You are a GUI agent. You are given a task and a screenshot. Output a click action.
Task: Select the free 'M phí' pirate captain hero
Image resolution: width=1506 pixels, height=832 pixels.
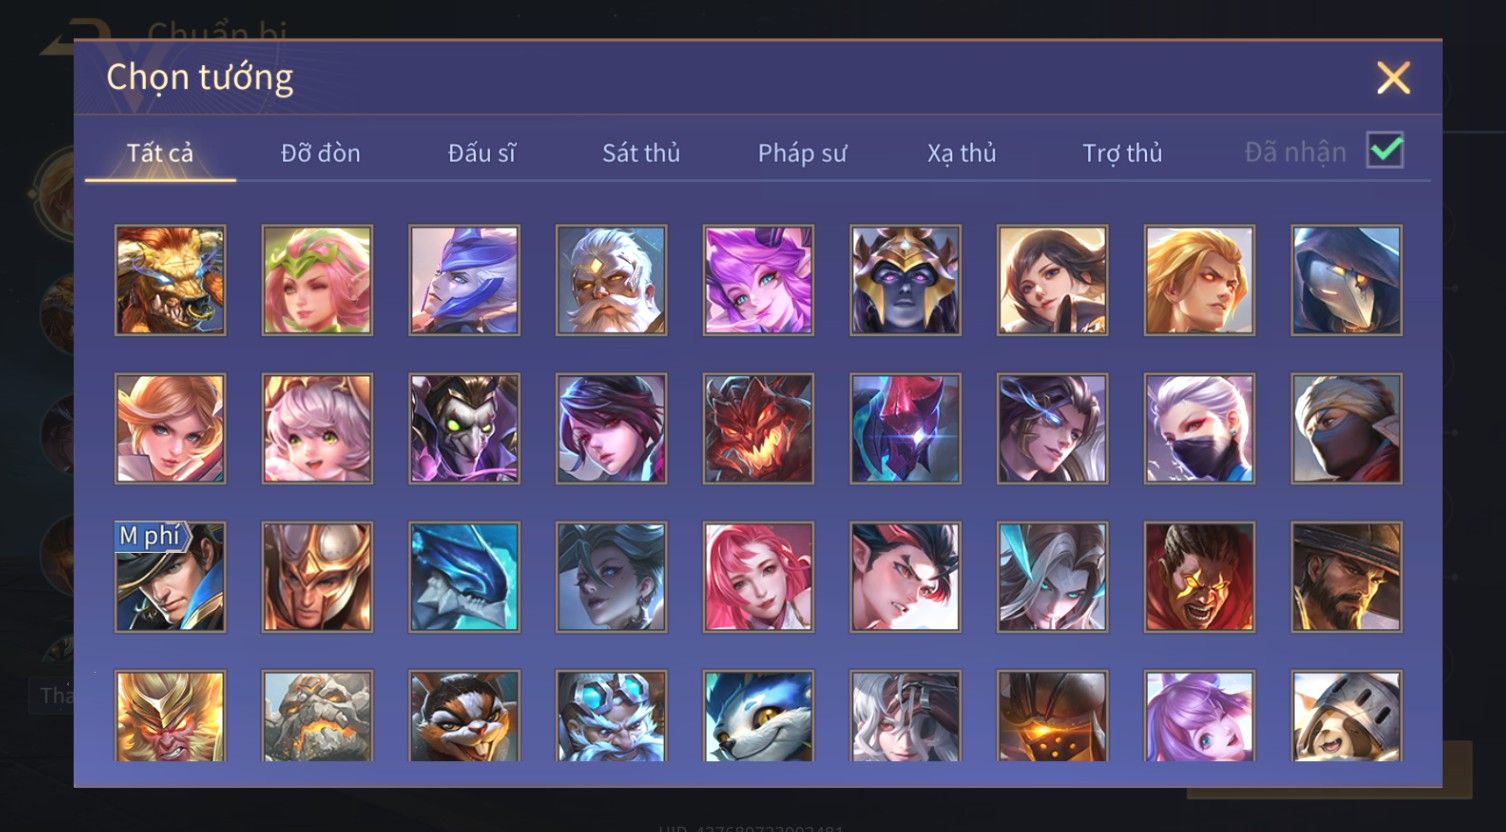[x=170, y=577]
